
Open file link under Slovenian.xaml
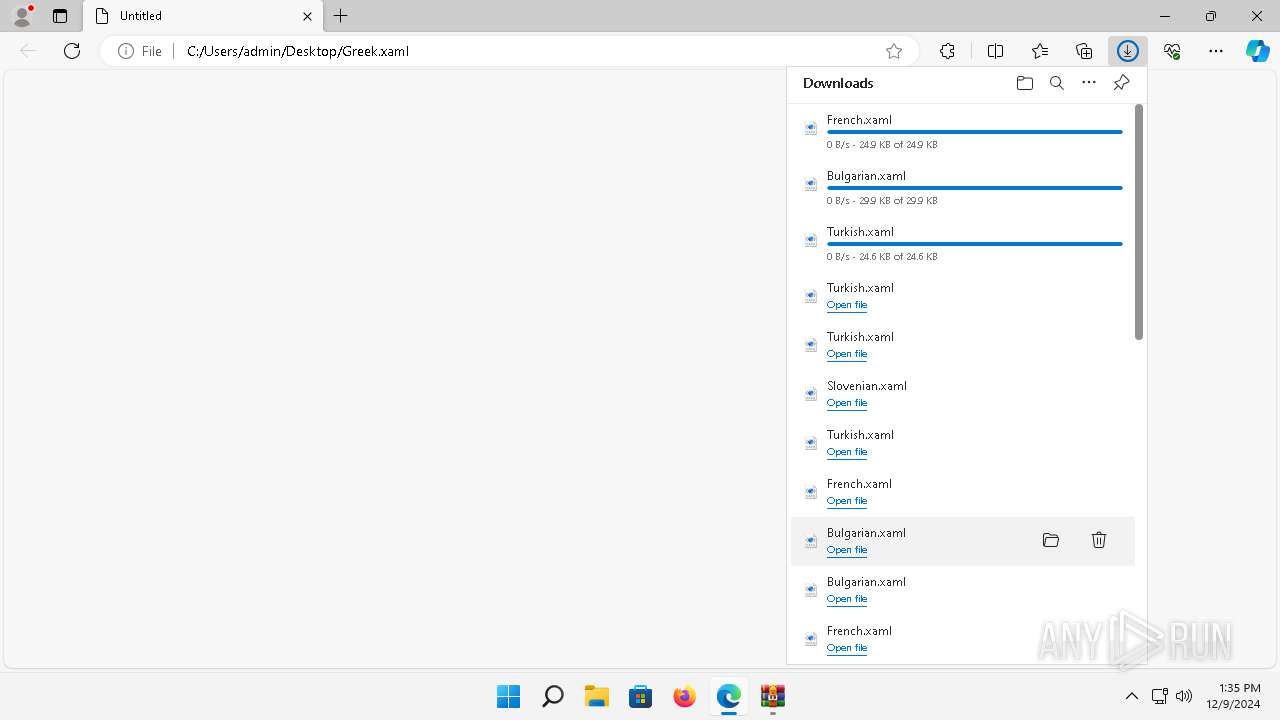pos(846,403)
